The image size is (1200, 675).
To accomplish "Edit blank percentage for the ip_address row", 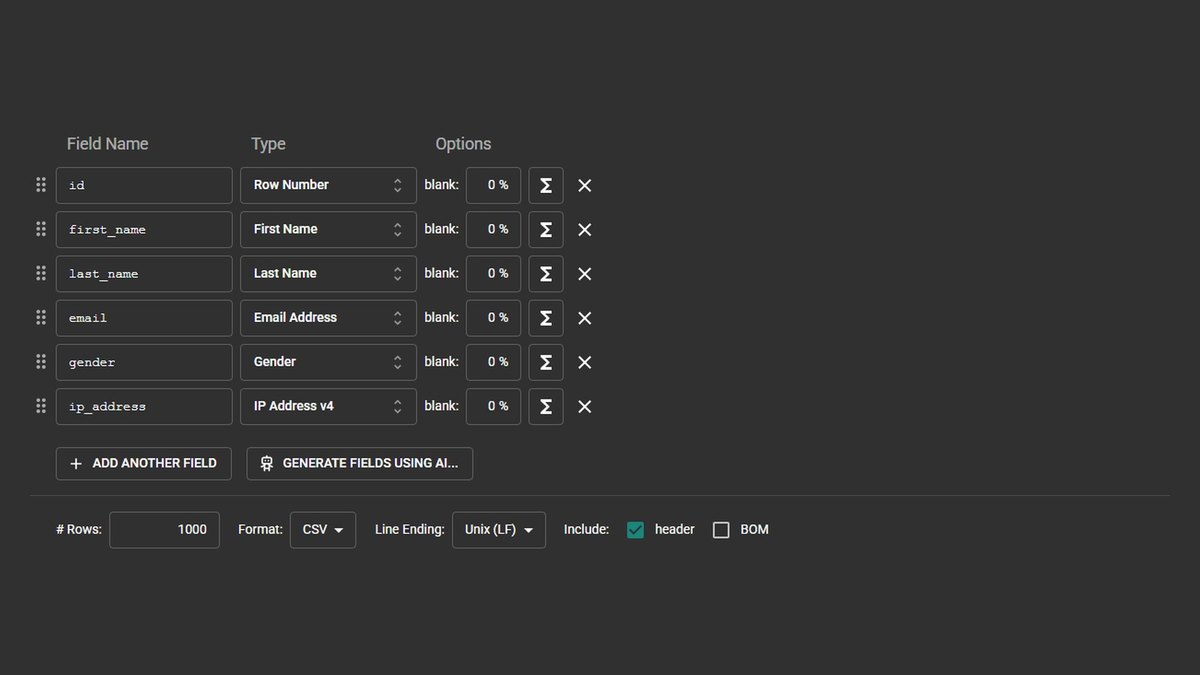I will click(x=493, y=406).
